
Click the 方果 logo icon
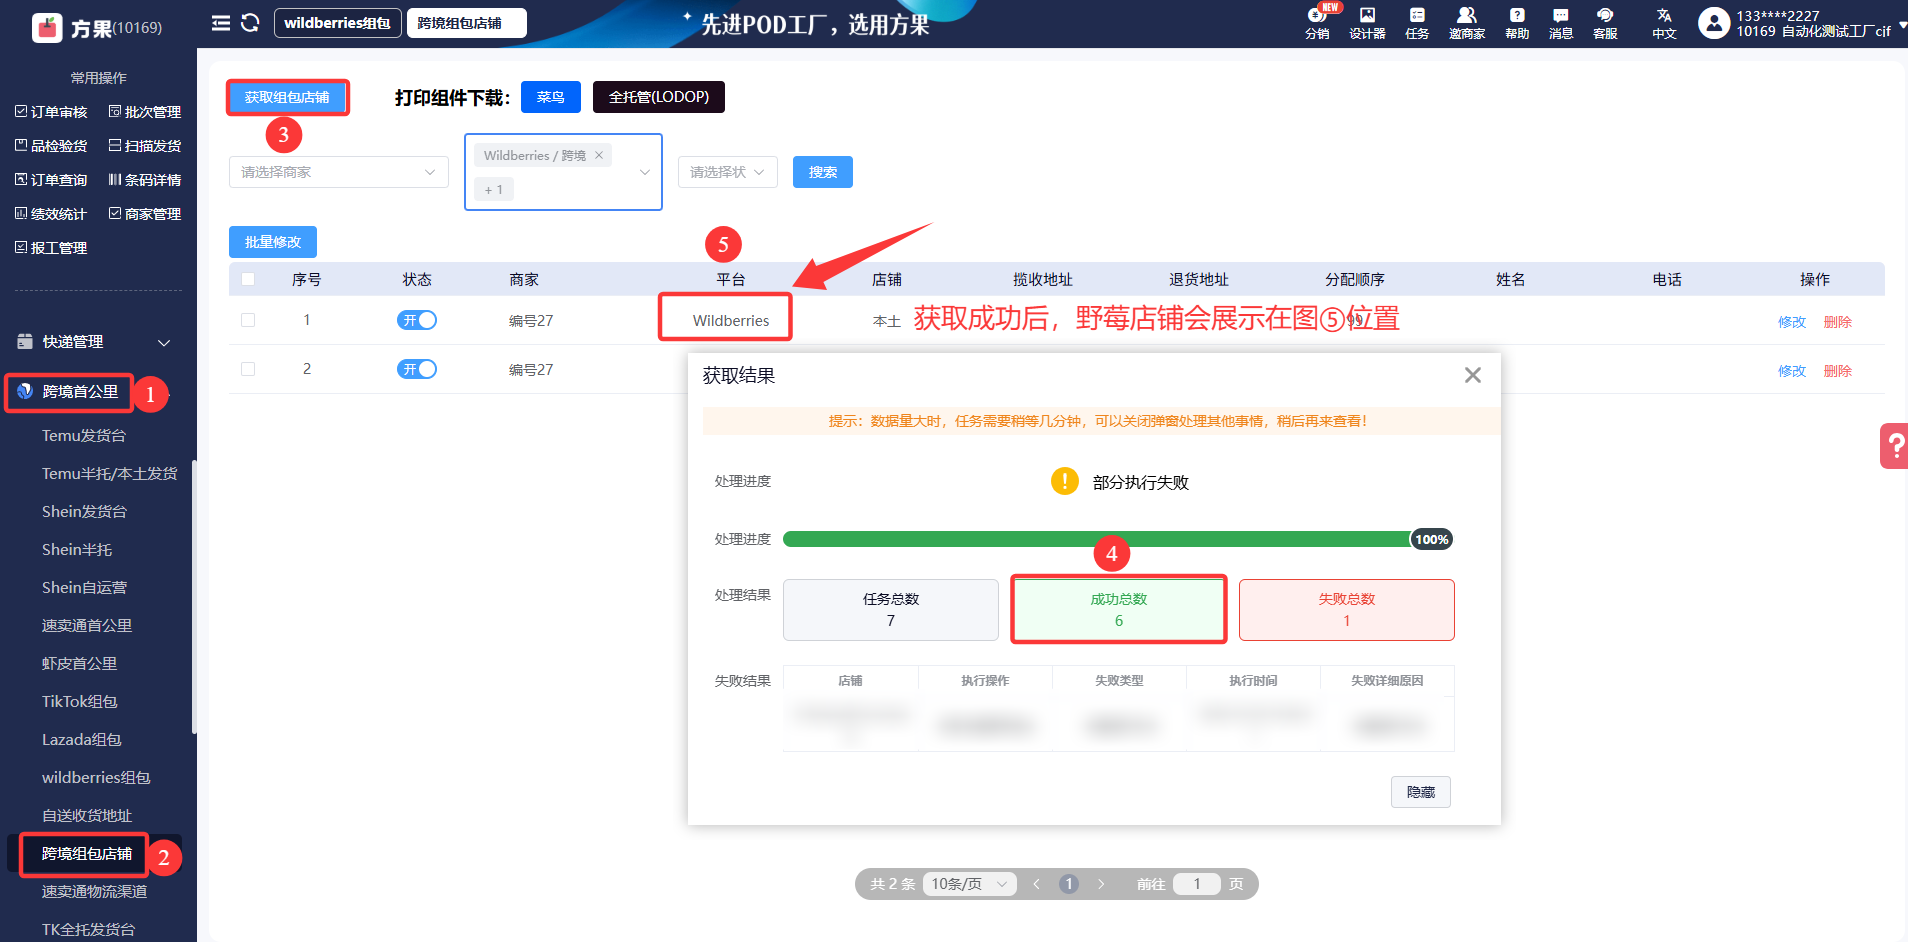pos(47,27)
